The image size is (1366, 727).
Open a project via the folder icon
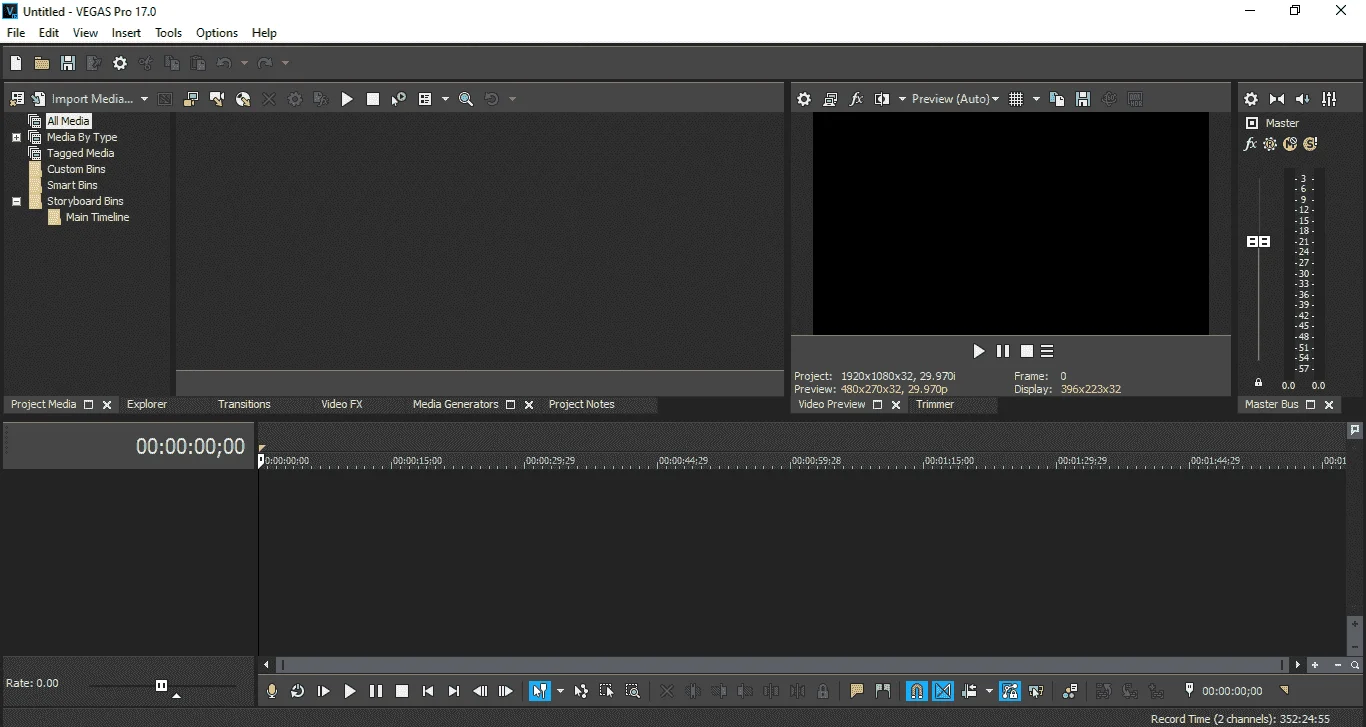(42, 63)
